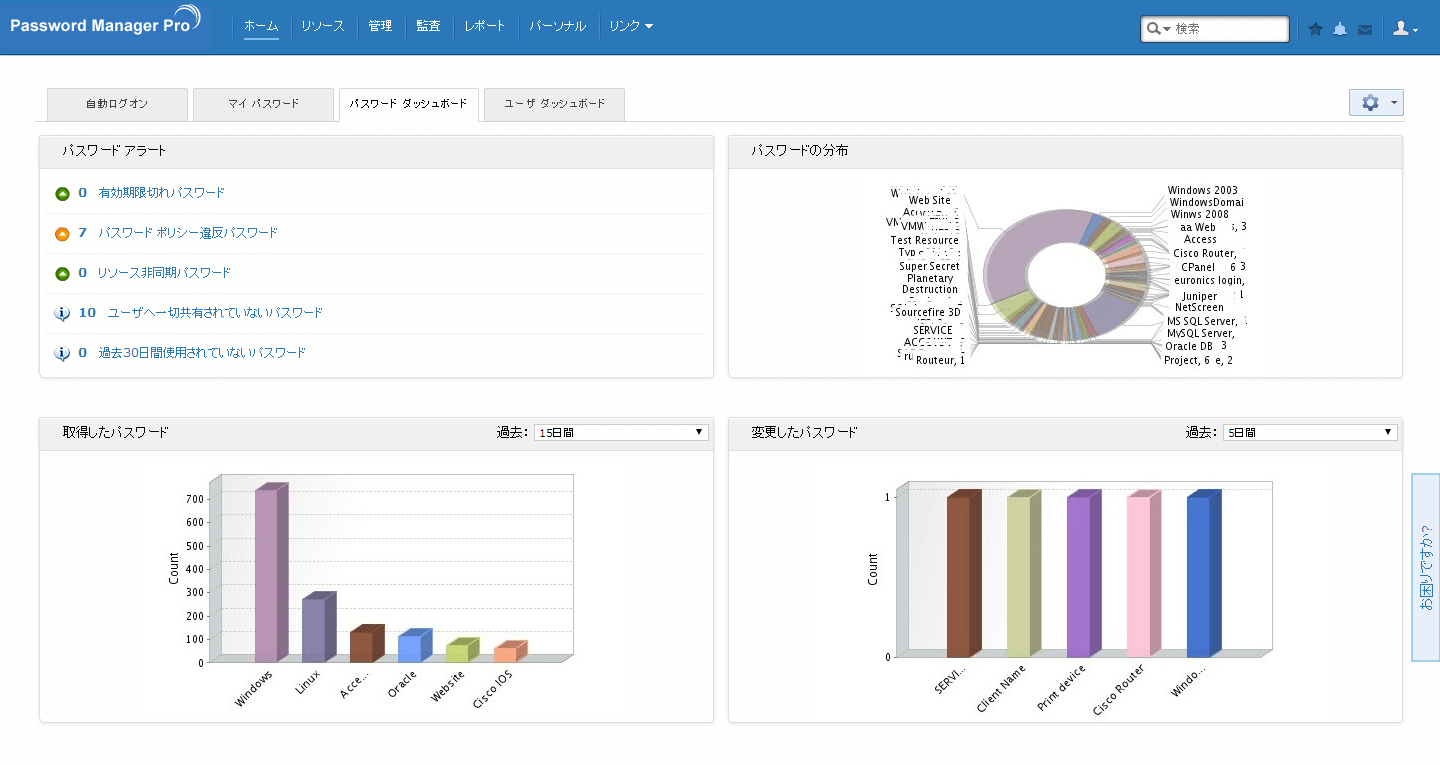Click the purple Print device bar
This screenshot has width=1440, height=765.
point(1084,574)
